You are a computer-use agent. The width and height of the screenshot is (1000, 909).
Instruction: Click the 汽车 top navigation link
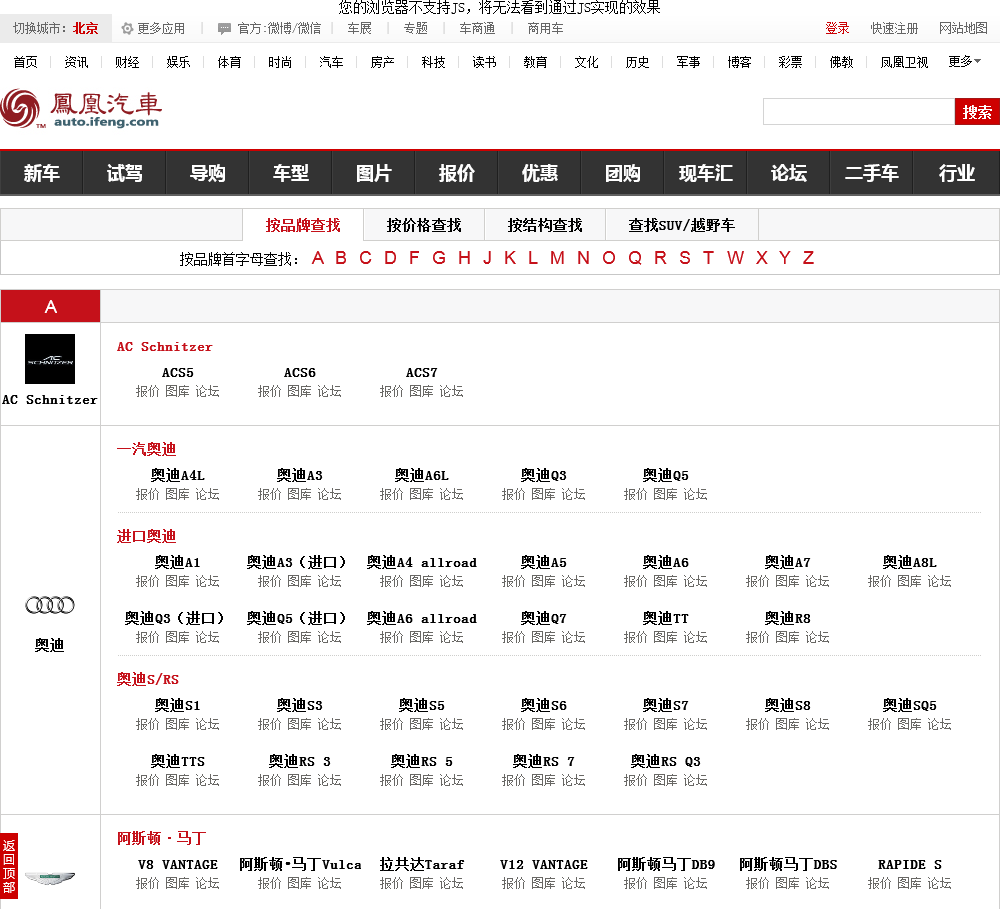[331, 62]
